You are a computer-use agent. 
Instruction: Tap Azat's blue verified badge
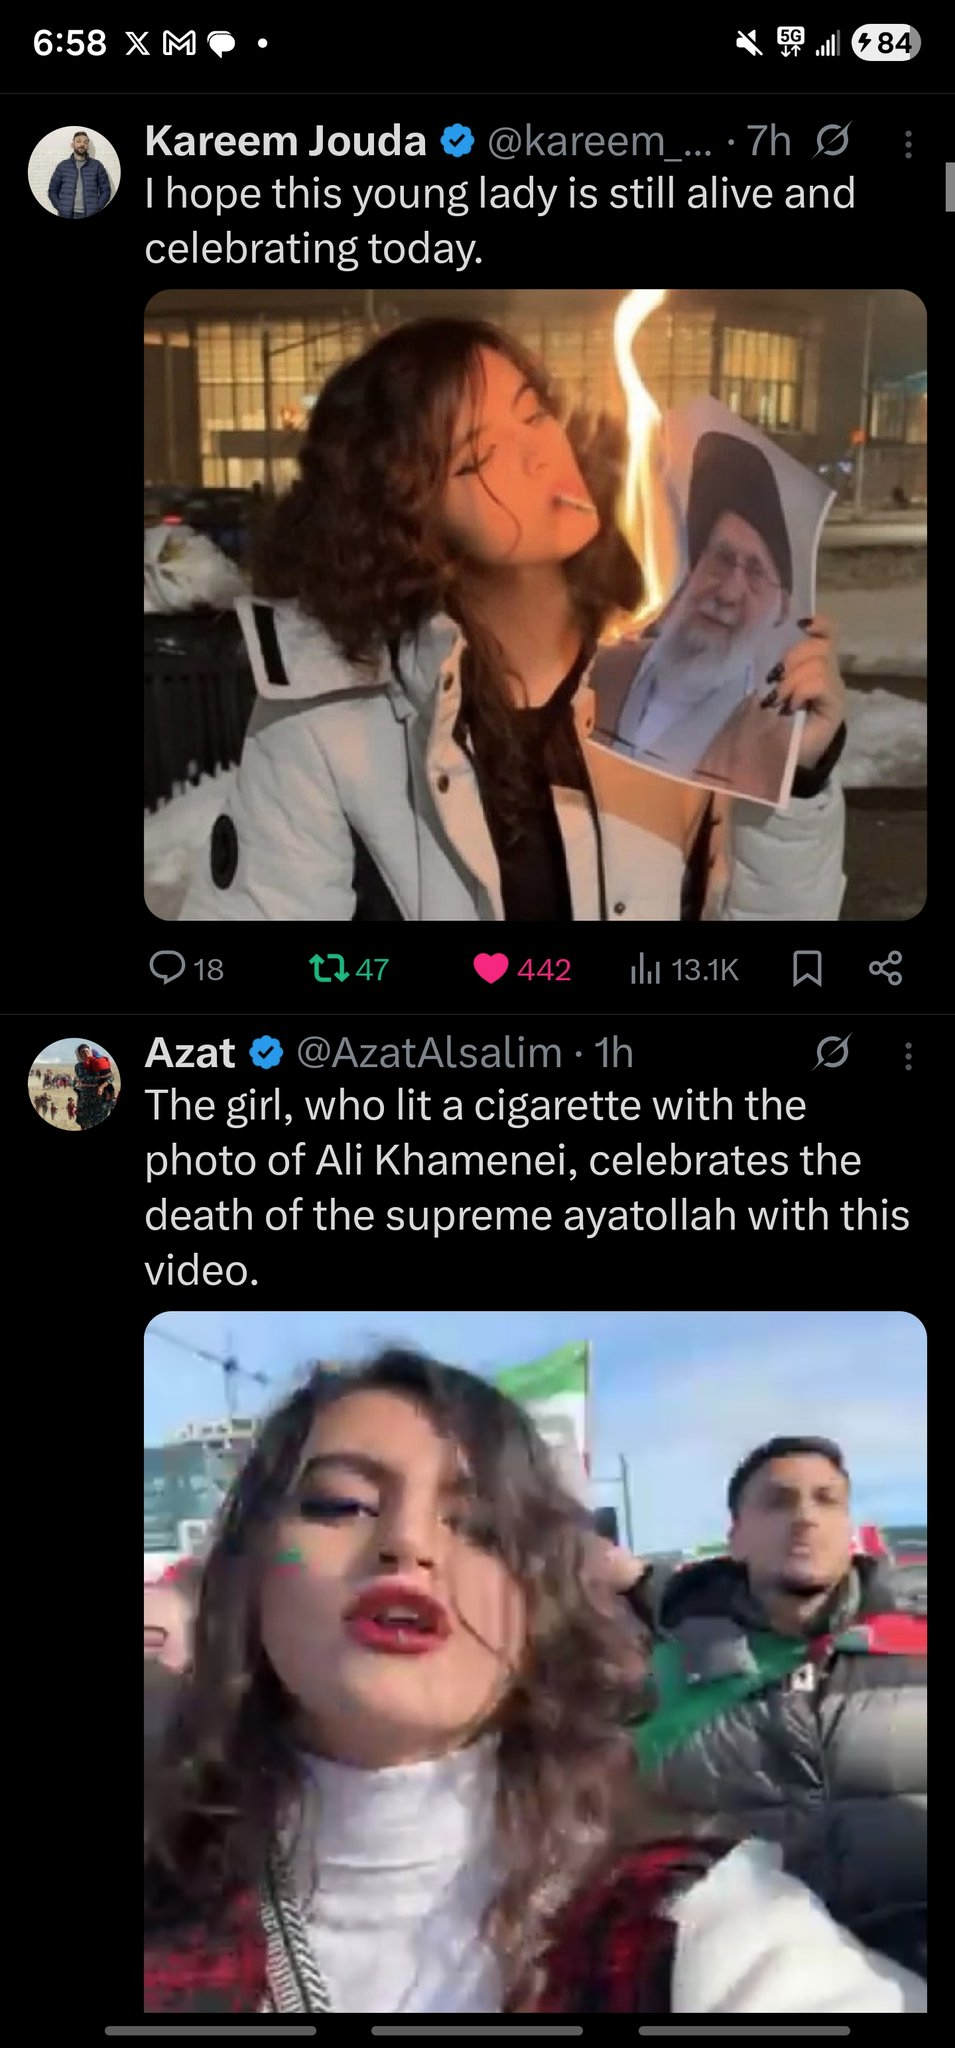tap(266, 1052)
